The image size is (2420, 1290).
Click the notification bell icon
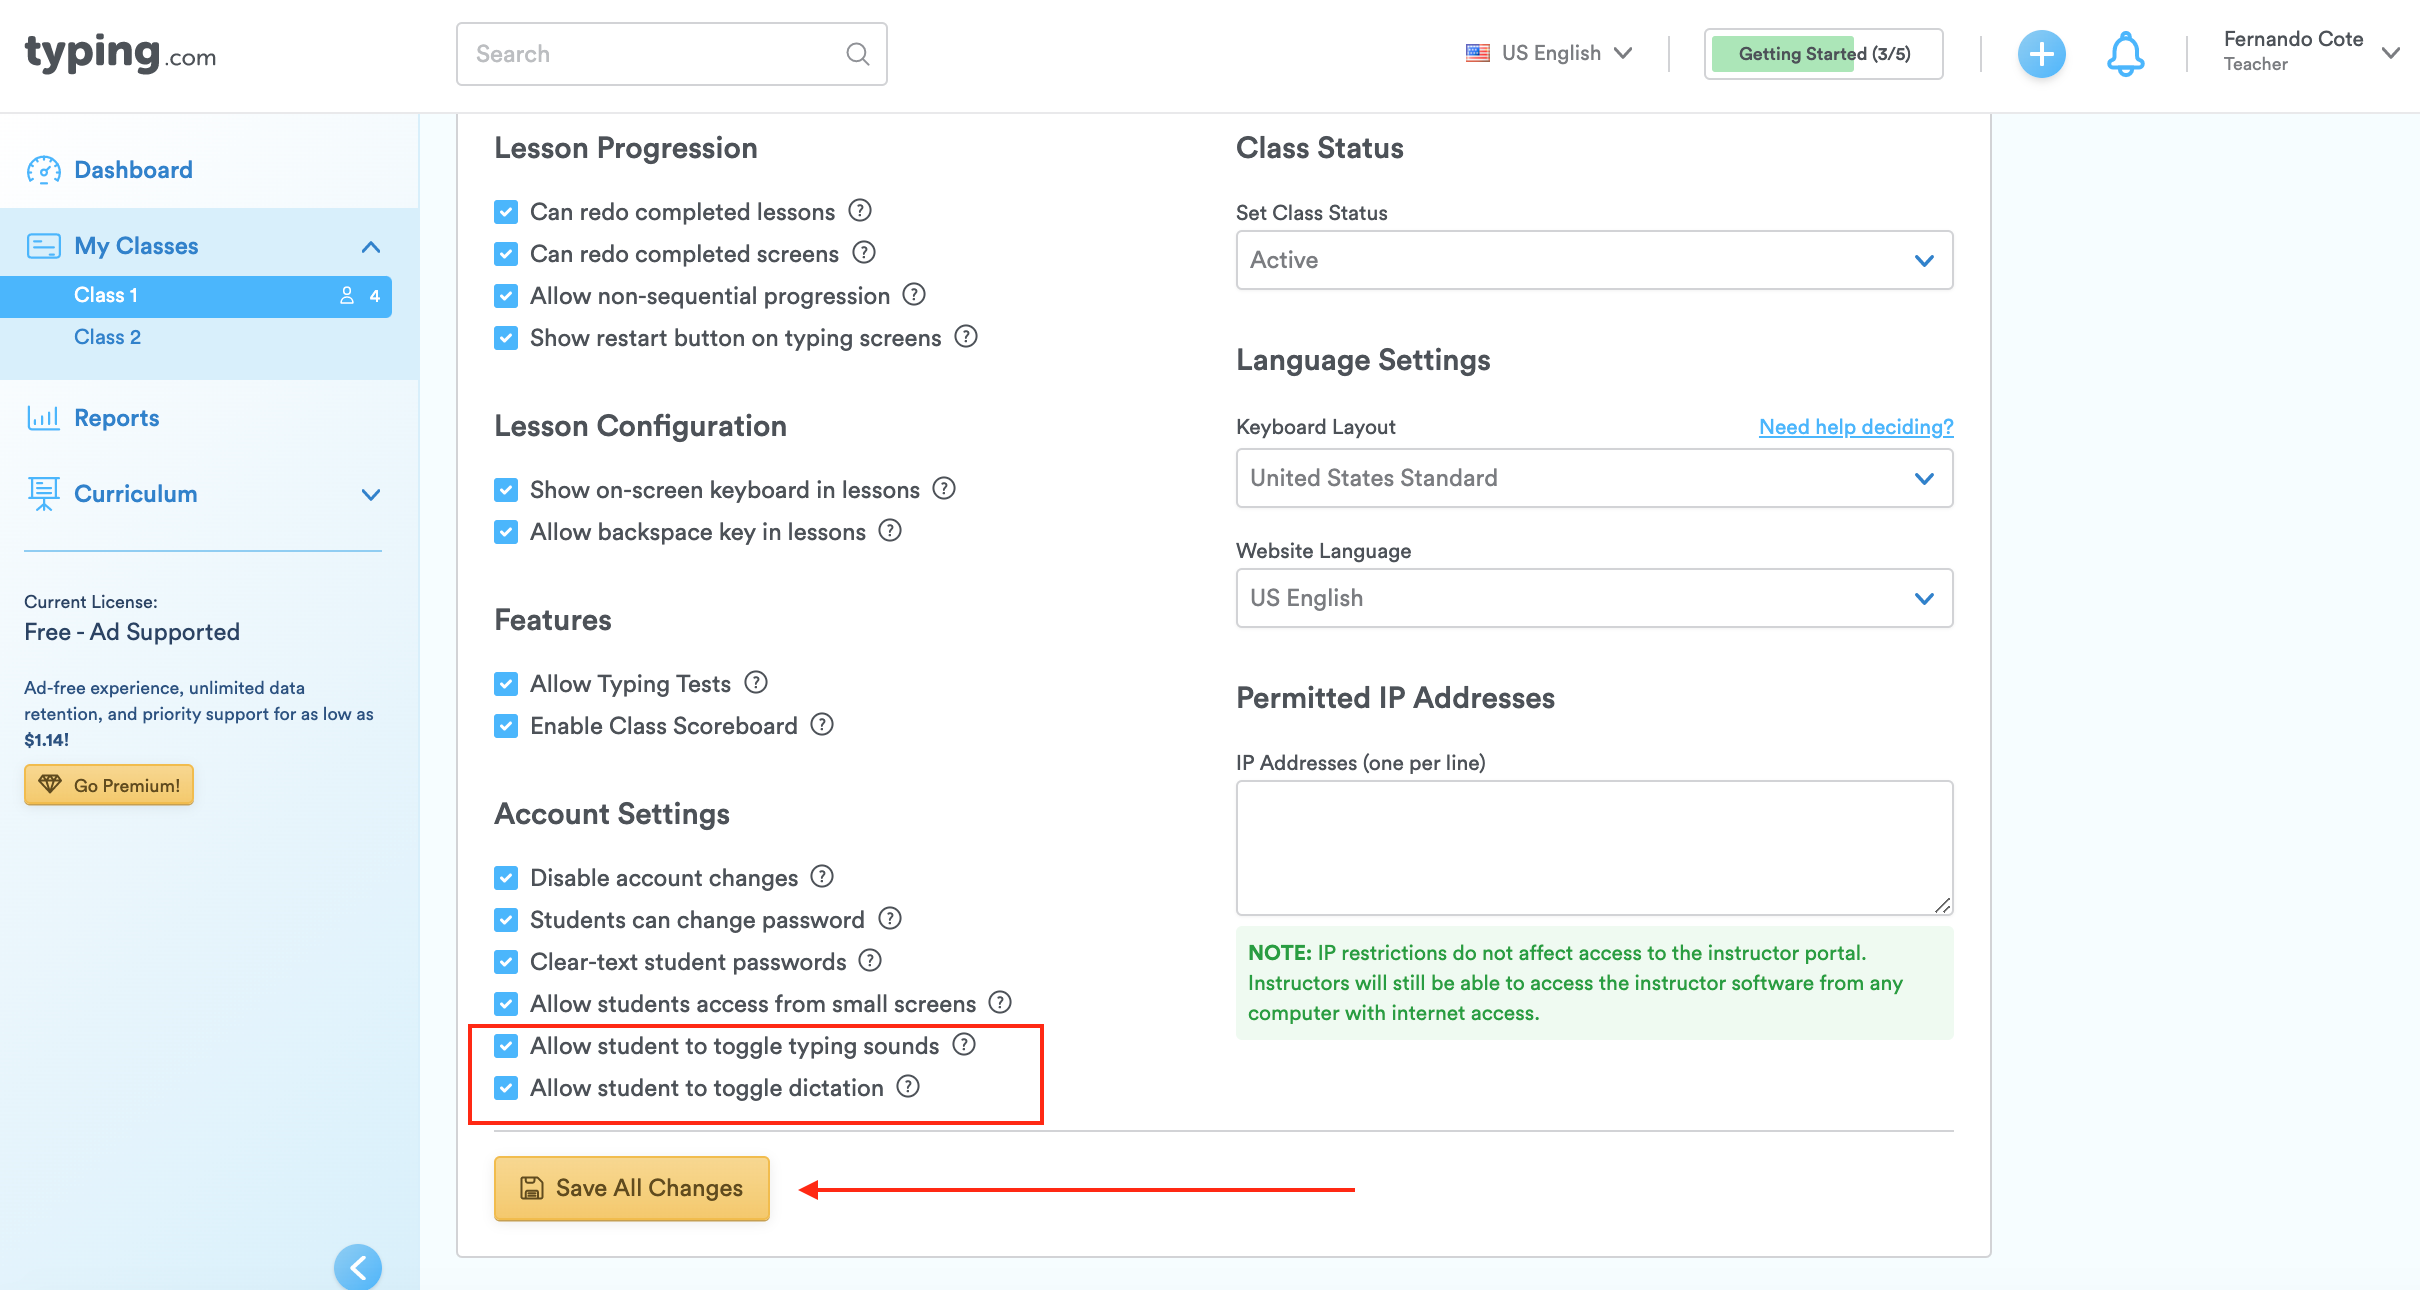(2125, 54)
